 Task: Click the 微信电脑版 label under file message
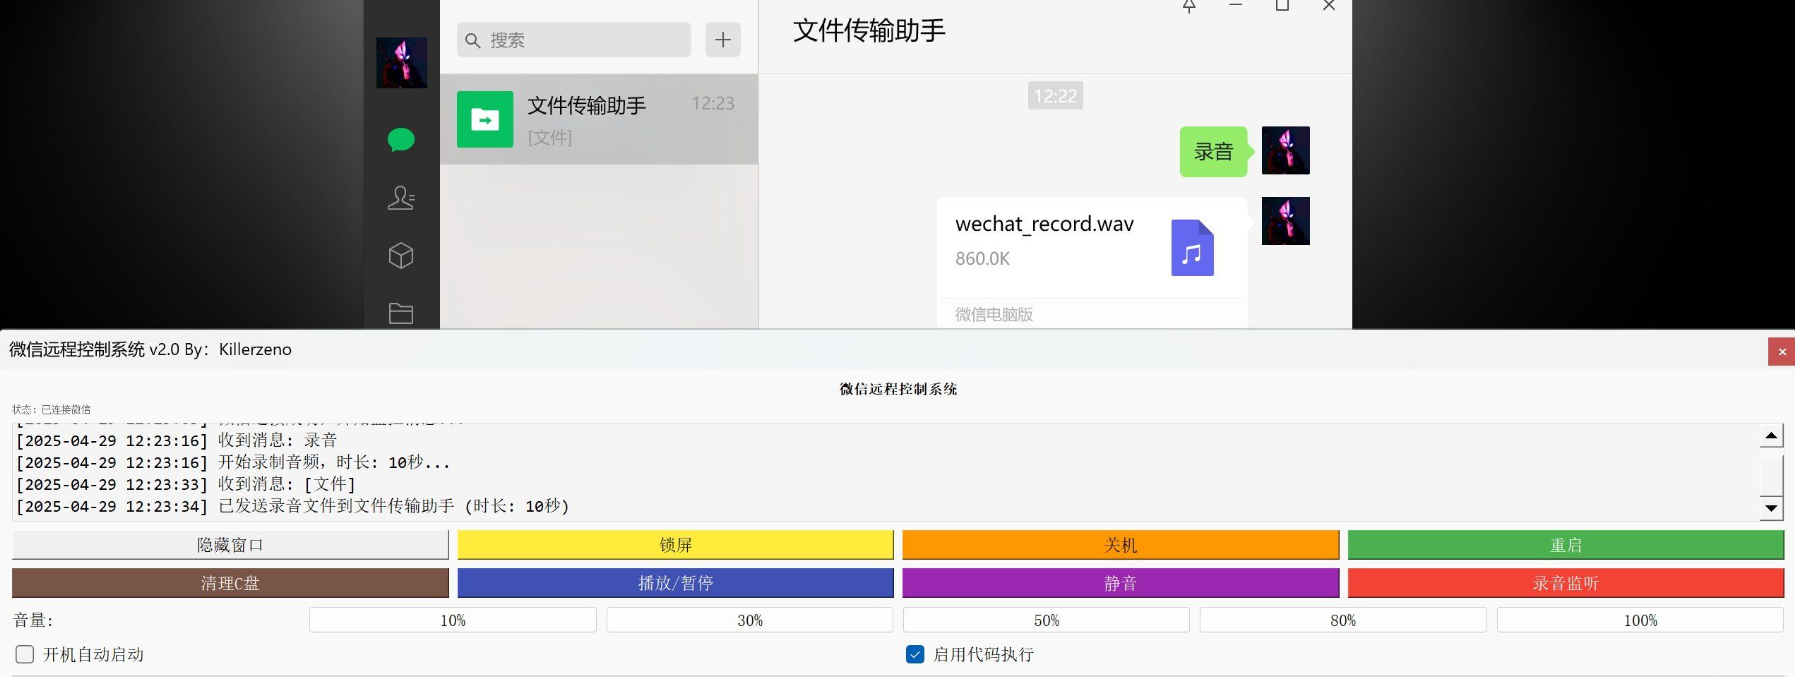pos(994,314)
